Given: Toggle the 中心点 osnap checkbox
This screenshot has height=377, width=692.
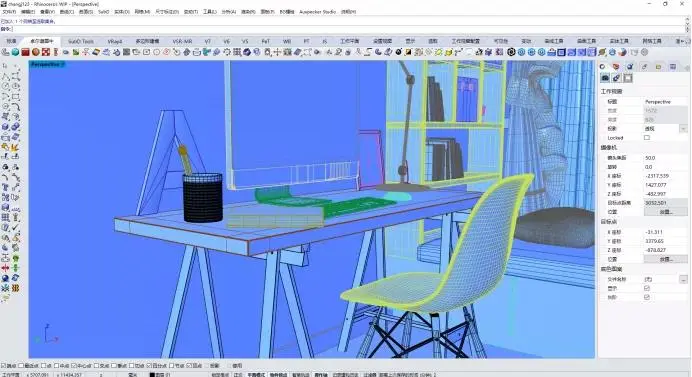Looking at the screenshot, I should click(74, 366).
